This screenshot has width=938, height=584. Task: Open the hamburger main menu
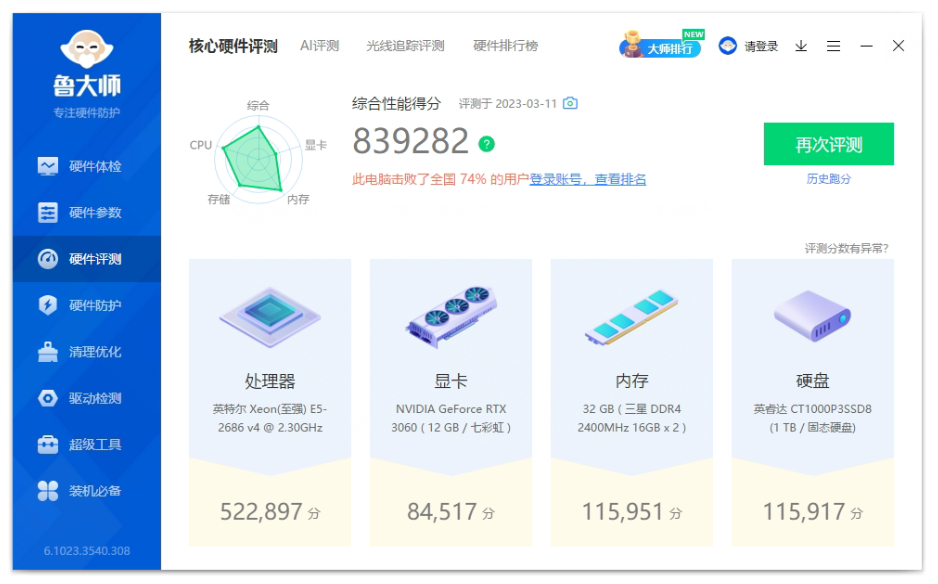[833, 46]
